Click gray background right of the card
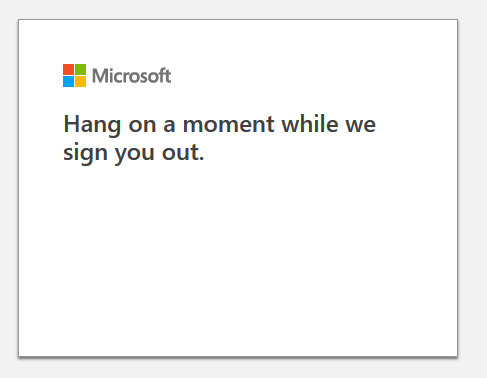Viewport: 487px width, 378px height. [x=473, y=189]
